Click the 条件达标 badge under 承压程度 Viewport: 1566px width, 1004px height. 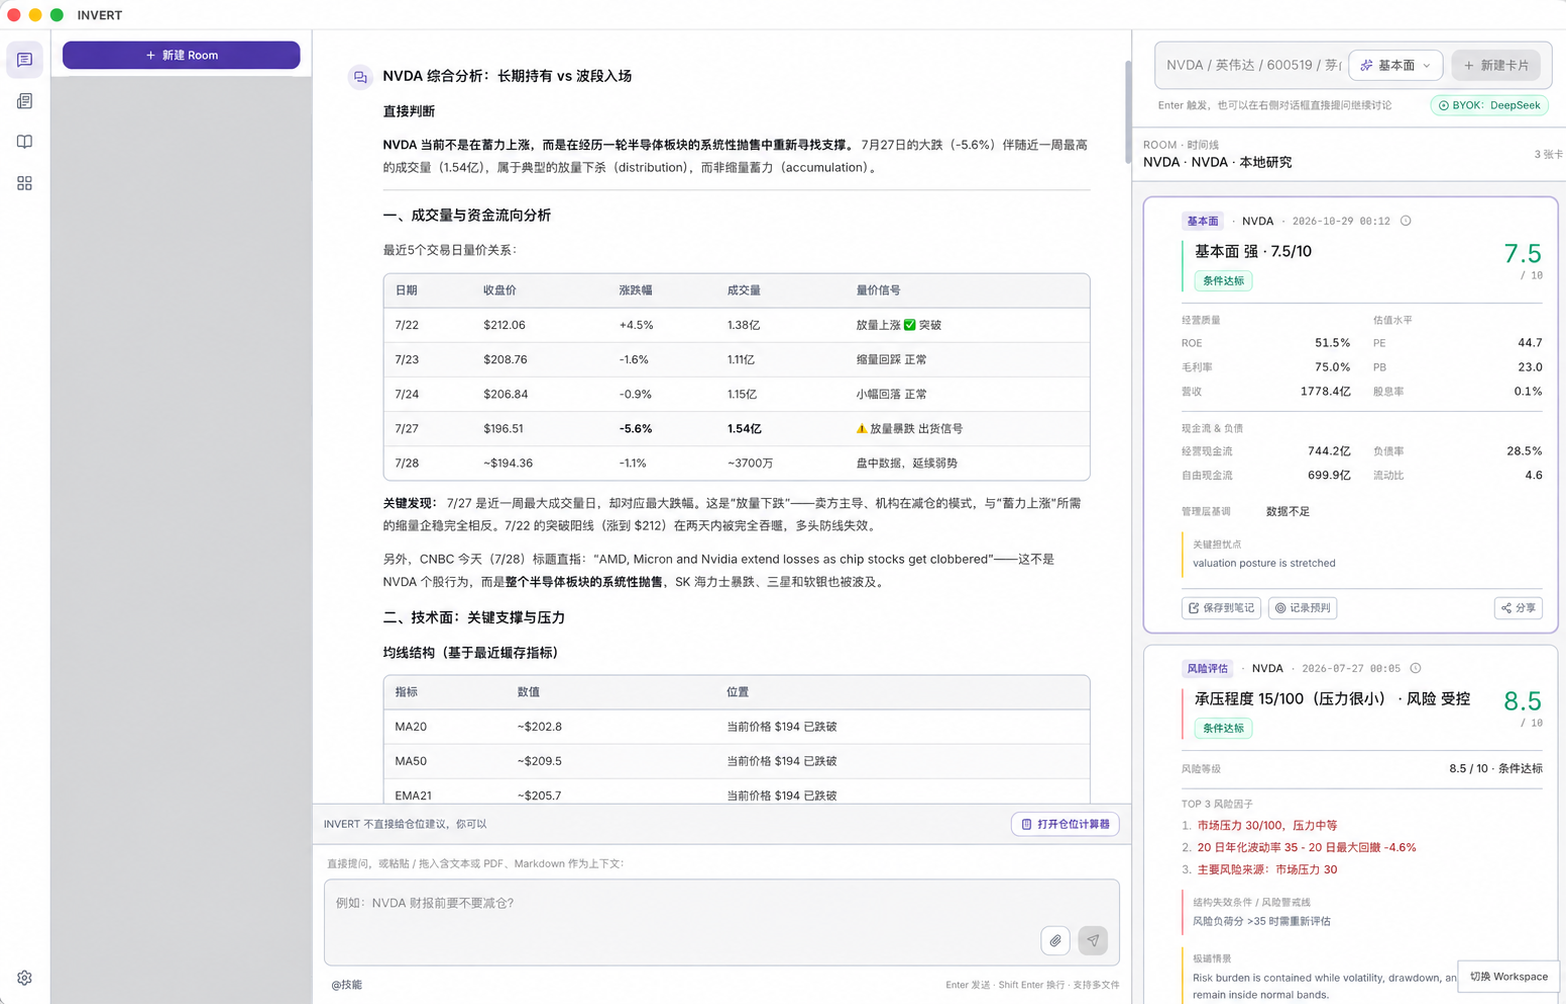(1223, 728)
